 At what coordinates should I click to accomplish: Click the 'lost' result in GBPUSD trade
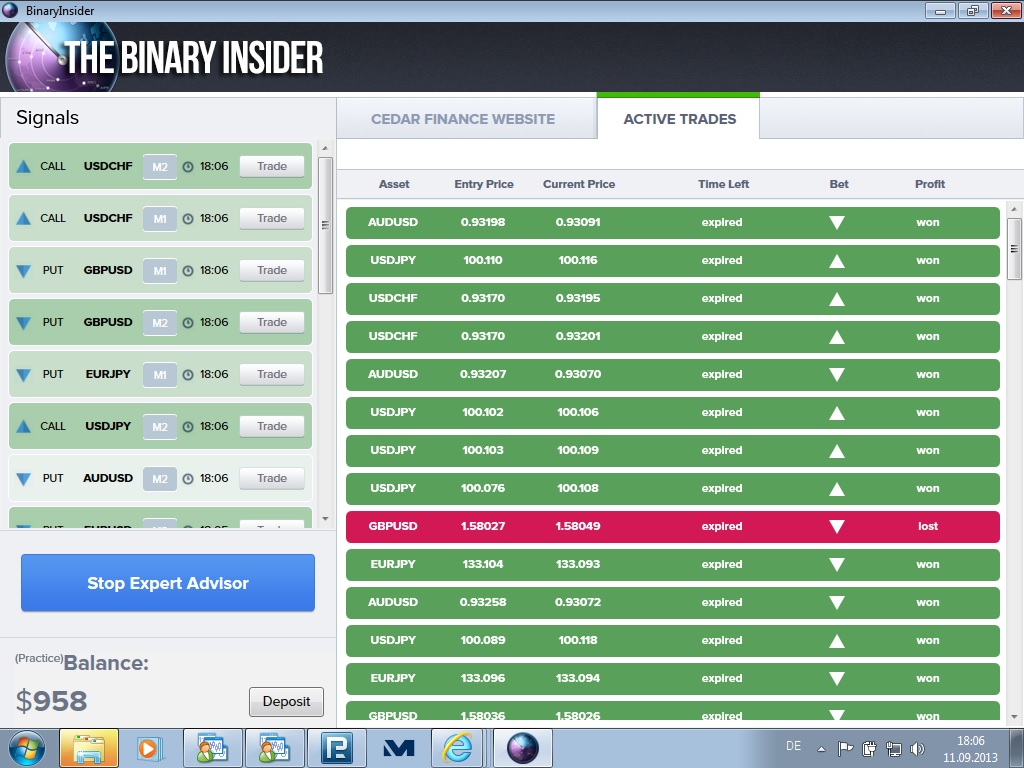point(928,526)
